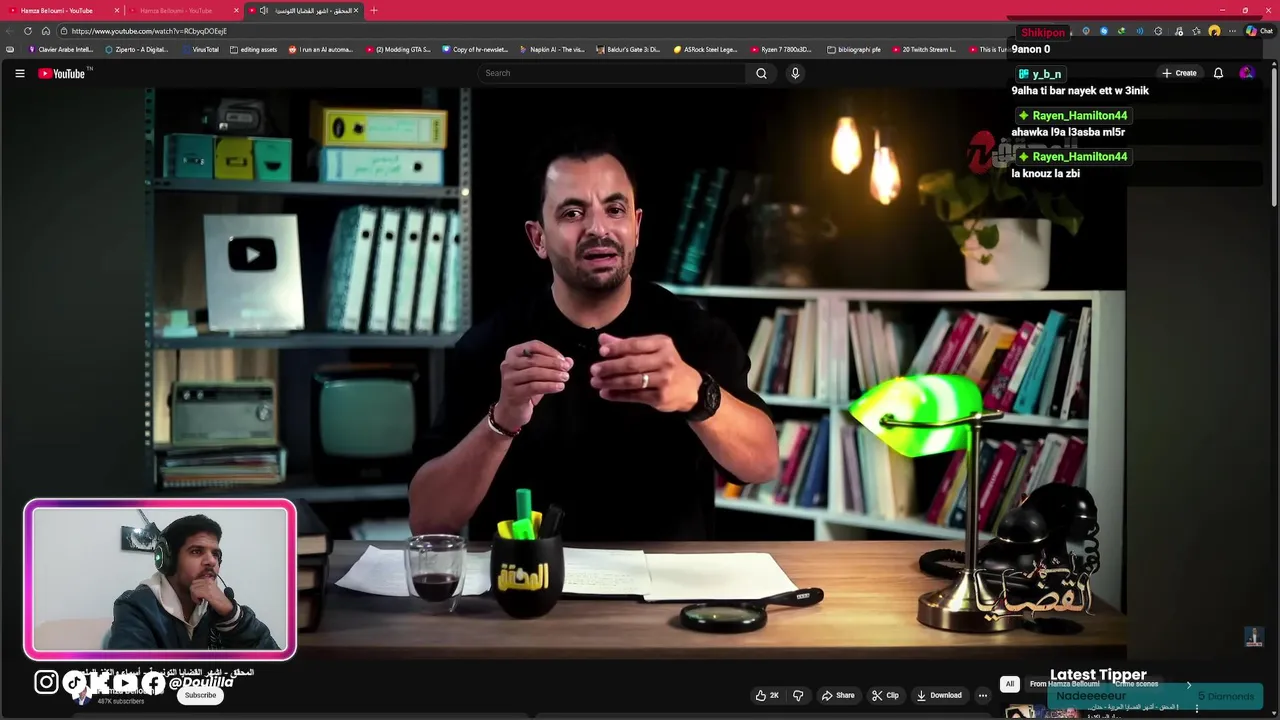
Task: Open 20 Twitch Stream bookmark
Action: pyautogui.click(x=924, y=49)
